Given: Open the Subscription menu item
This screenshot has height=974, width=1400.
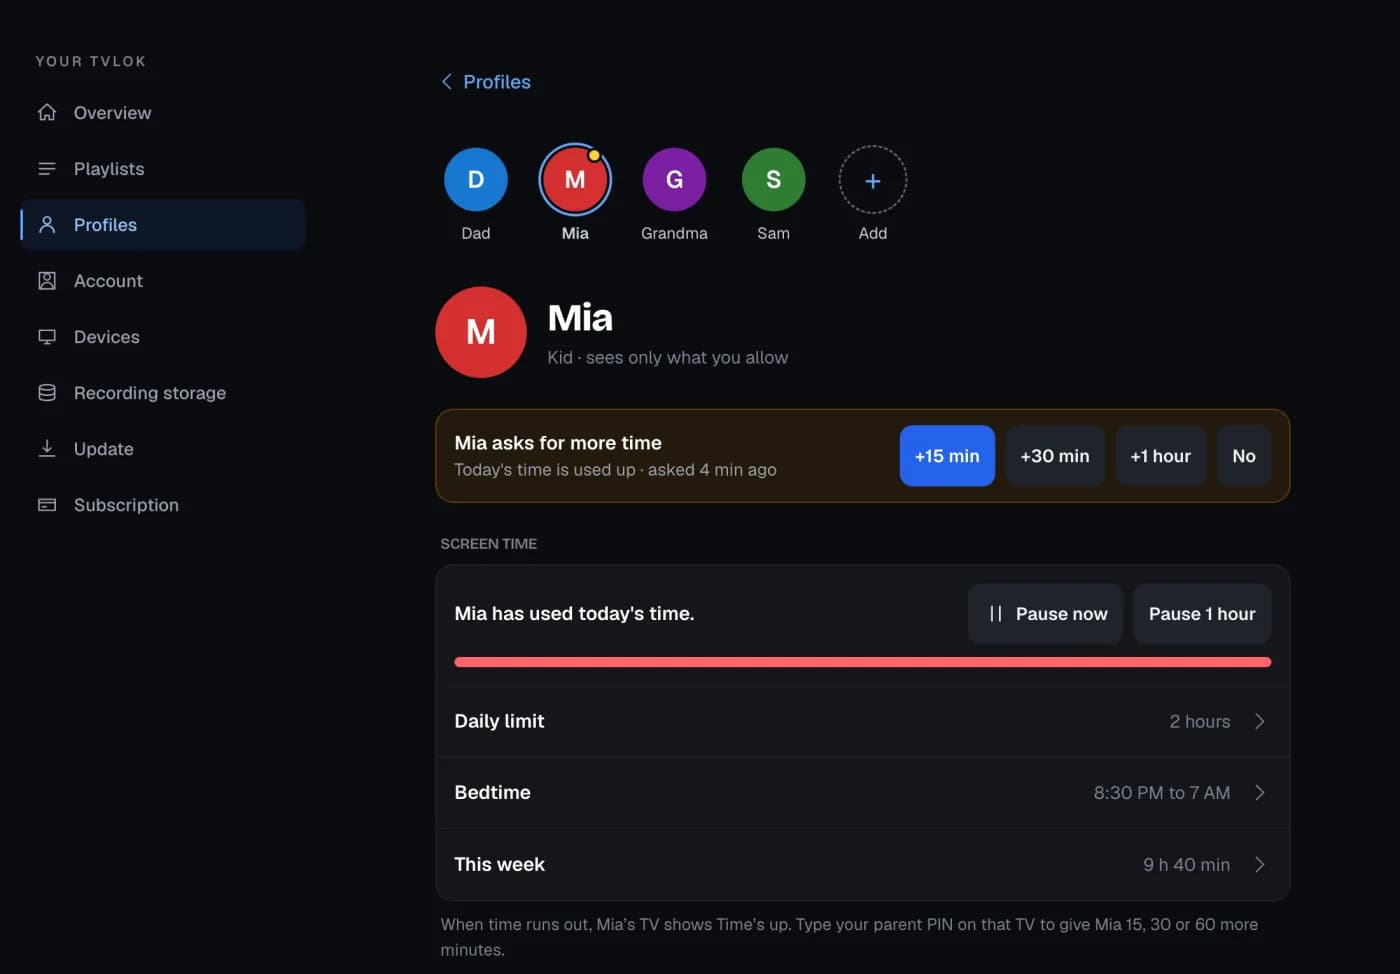Looking at the screenshot, I should click(163, 504).
